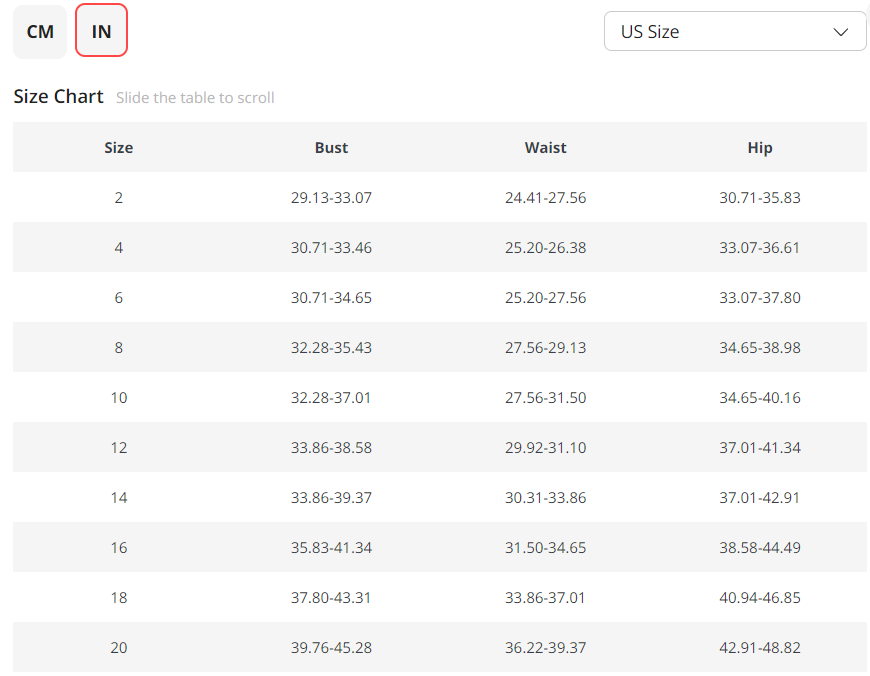Click hip value 38.58-44.49 for size 16

click(760, 548)
